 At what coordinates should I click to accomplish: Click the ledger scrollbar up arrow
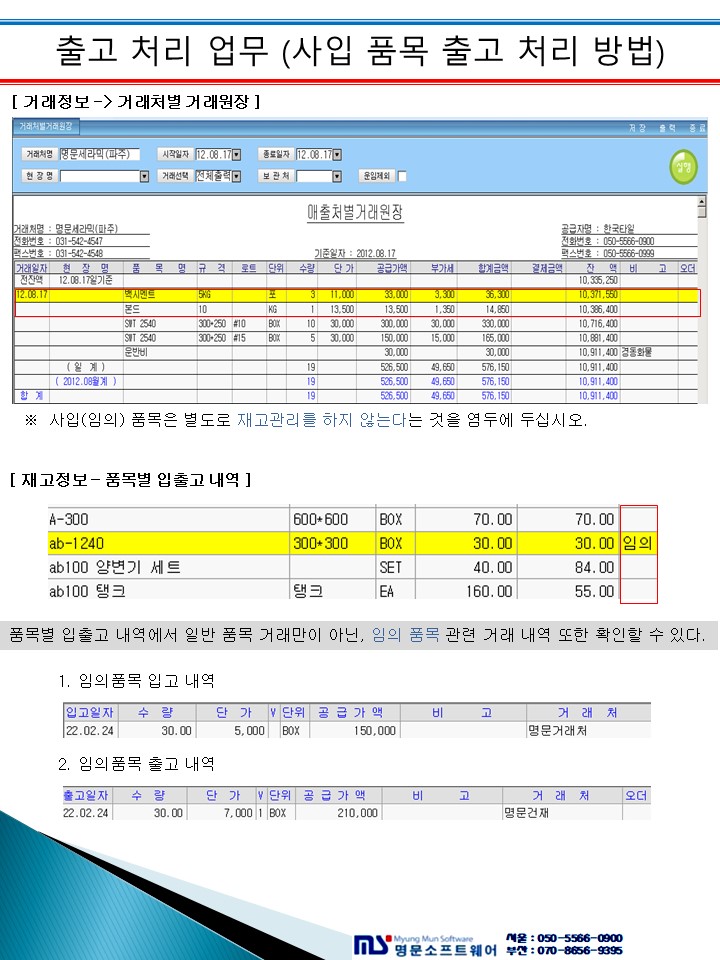702,200
